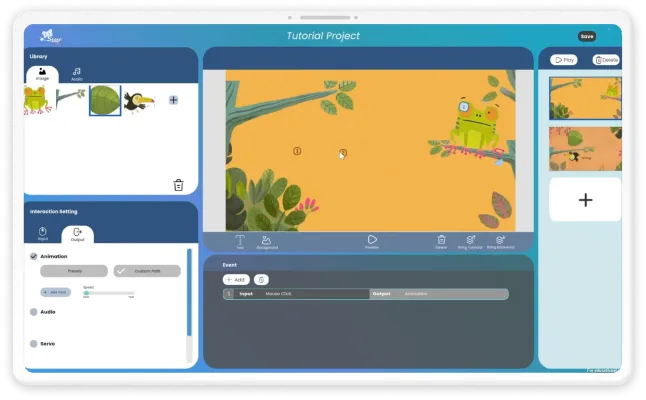Image resolution: width=646 pixels, height=400 pixels.
Task: Select the second scene thumbnail with toucan
Action: [x=585, y=149]
